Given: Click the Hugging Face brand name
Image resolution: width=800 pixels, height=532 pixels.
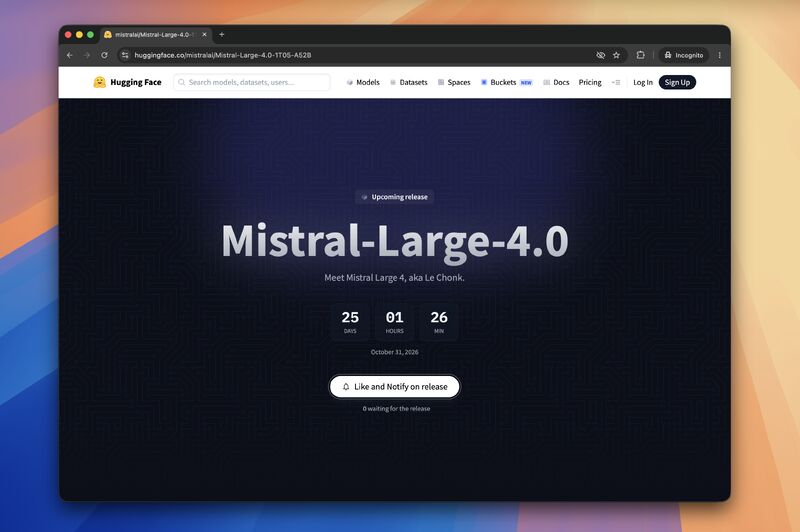Looking at the screenshot, I should [x=136, y=82].
